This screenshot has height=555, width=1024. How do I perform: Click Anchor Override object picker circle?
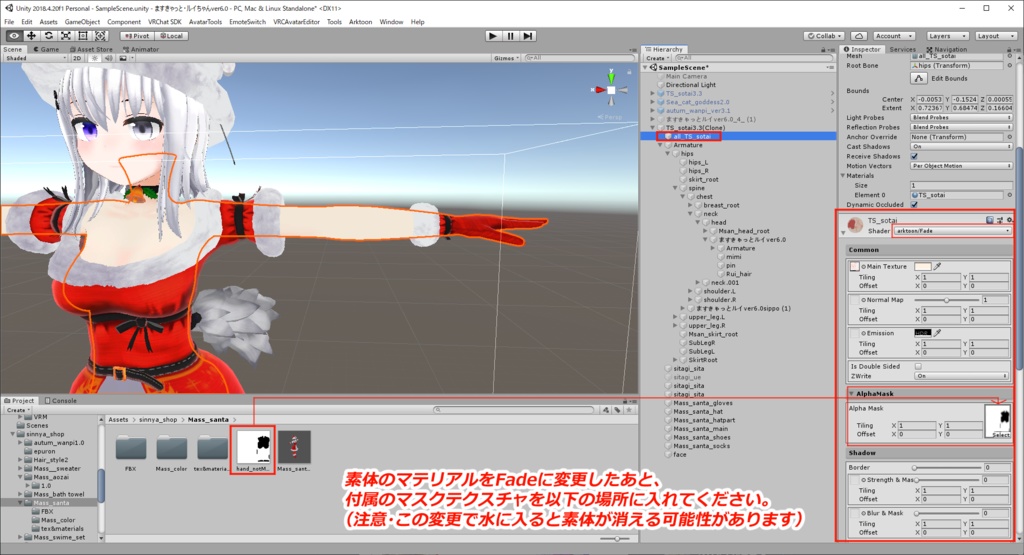[1010, 137]
